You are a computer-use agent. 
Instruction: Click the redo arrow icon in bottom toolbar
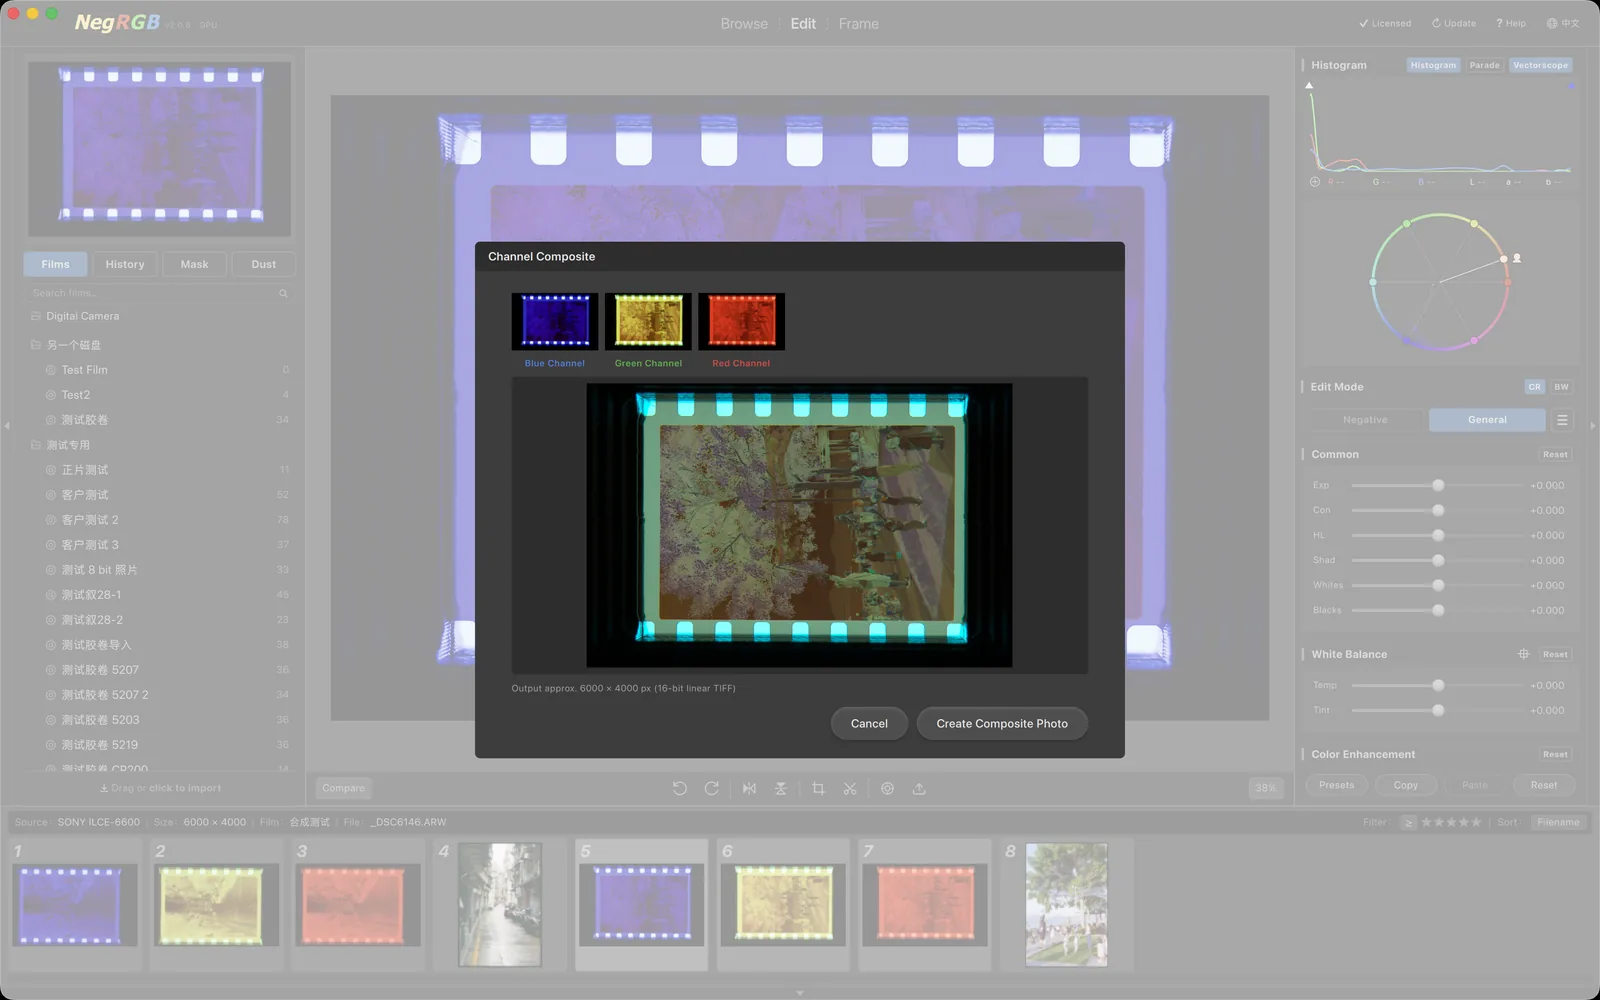pos(712,788)
